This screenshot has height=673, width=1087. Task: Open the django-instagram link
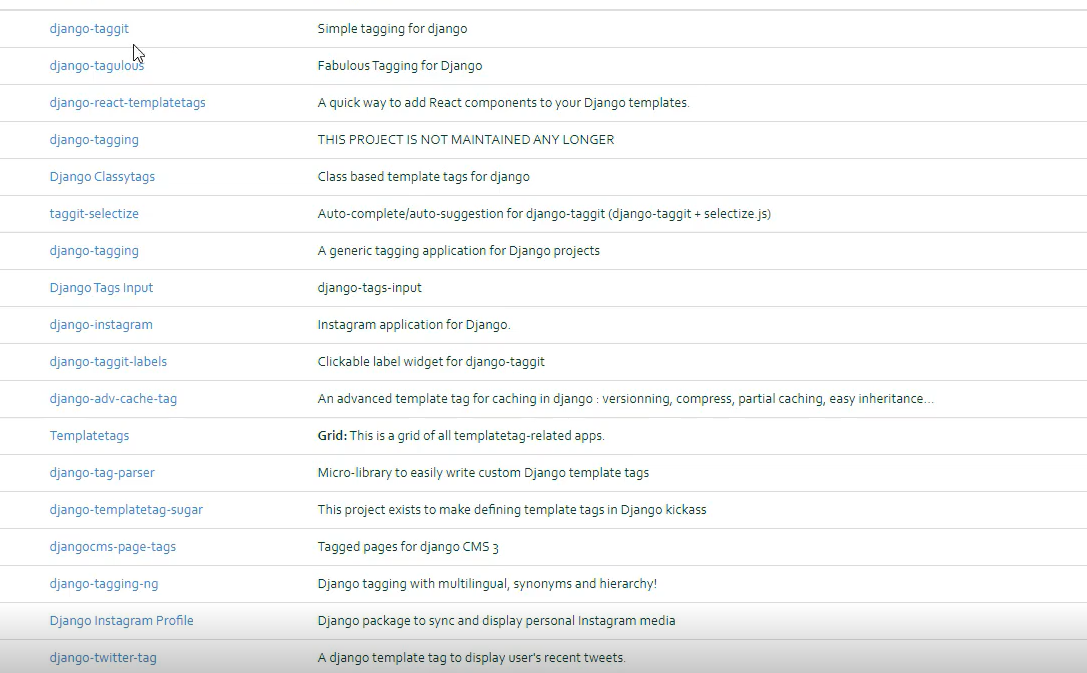coord(101,325)
